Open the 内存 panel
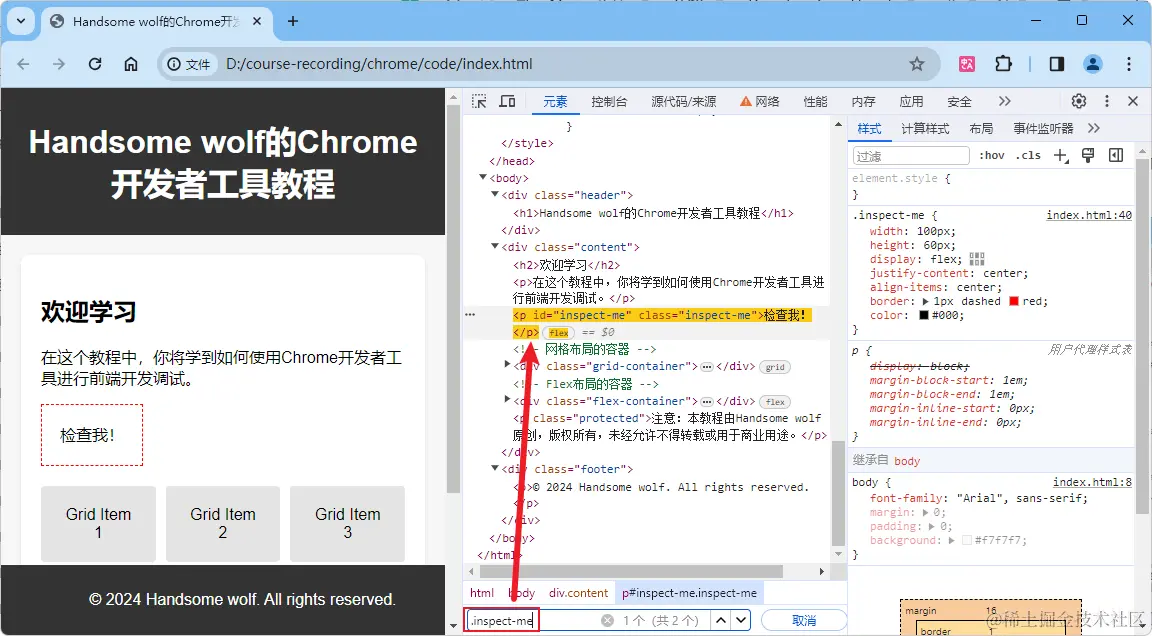 [863, 101]
